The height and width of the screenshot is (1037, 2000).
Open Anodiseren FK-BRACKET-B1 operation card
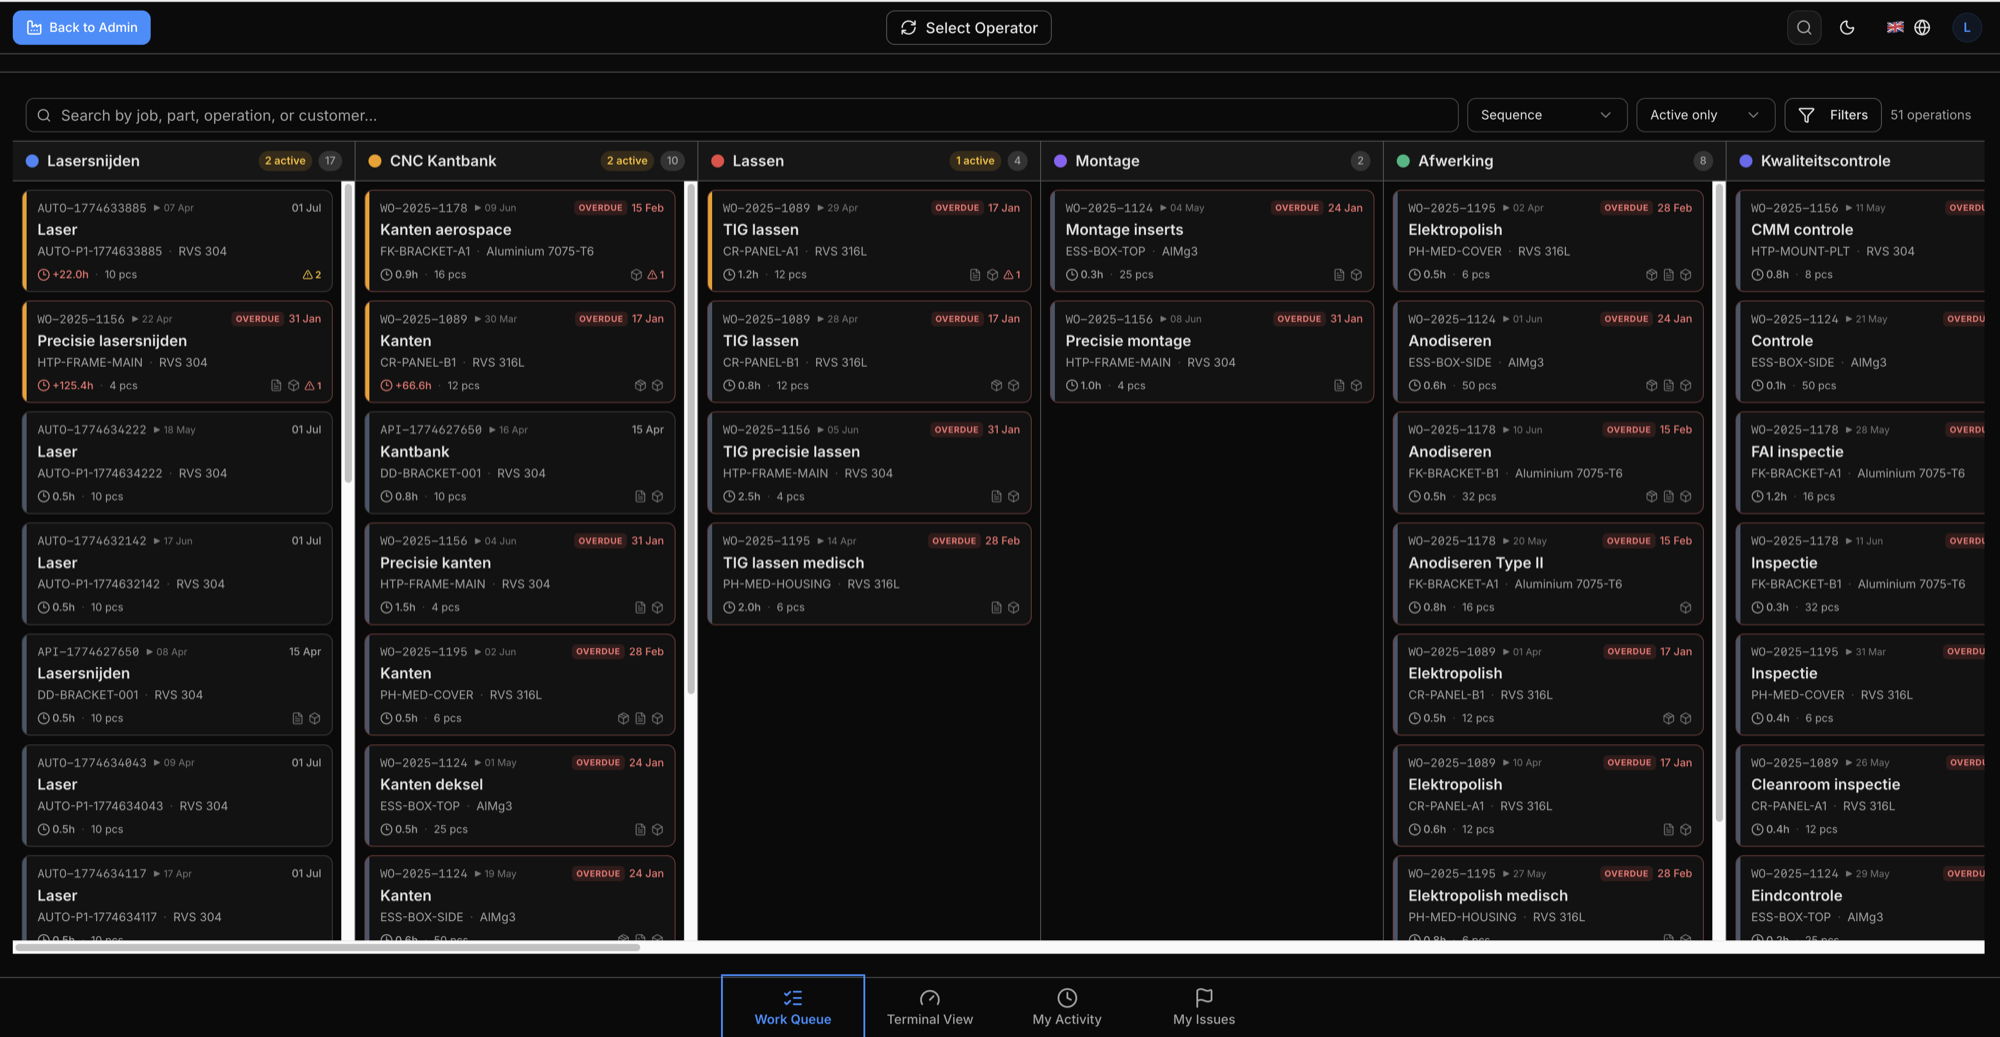pyautogui.click(x=1548, y=463)
